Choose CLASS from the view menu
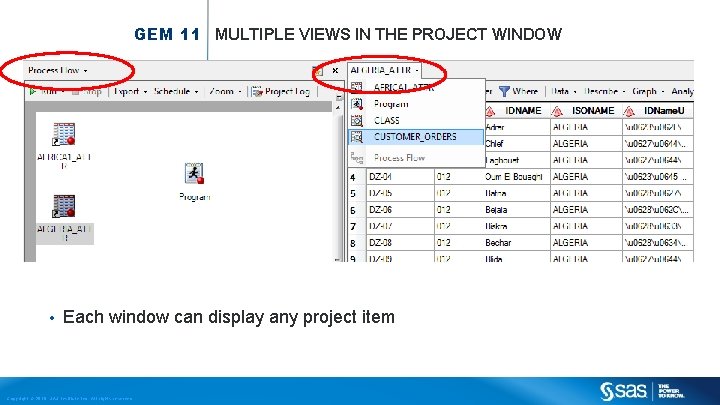Image resolution: width=720 pixels, height=405 pixels. (x=416, y=120)
